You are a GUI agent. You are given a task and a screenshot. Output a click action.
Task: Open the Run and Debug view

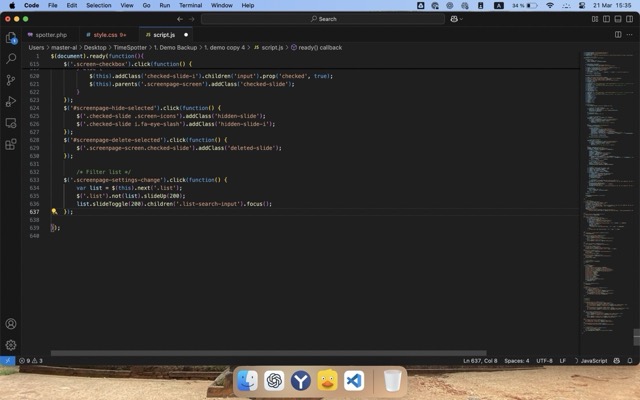click(x=11, y=101)
